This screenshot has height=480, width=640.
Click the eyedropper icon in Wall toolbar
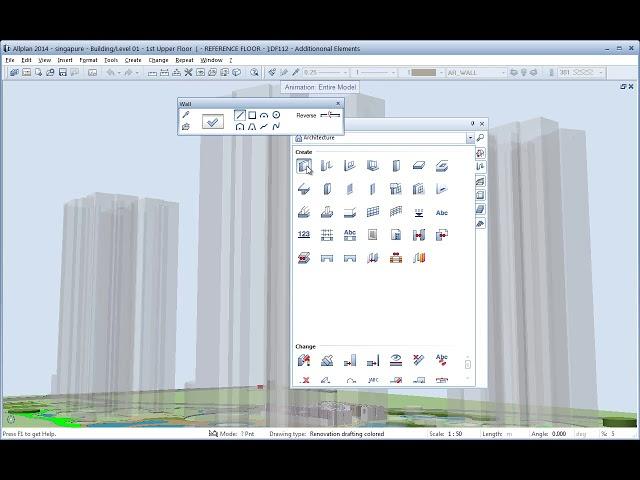[186, 115]
